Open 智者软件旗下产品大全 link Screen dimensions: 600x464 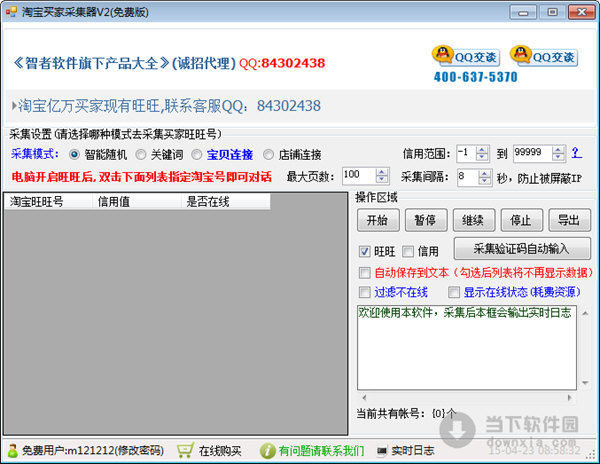pyautogui.click(x=91, y=63)
